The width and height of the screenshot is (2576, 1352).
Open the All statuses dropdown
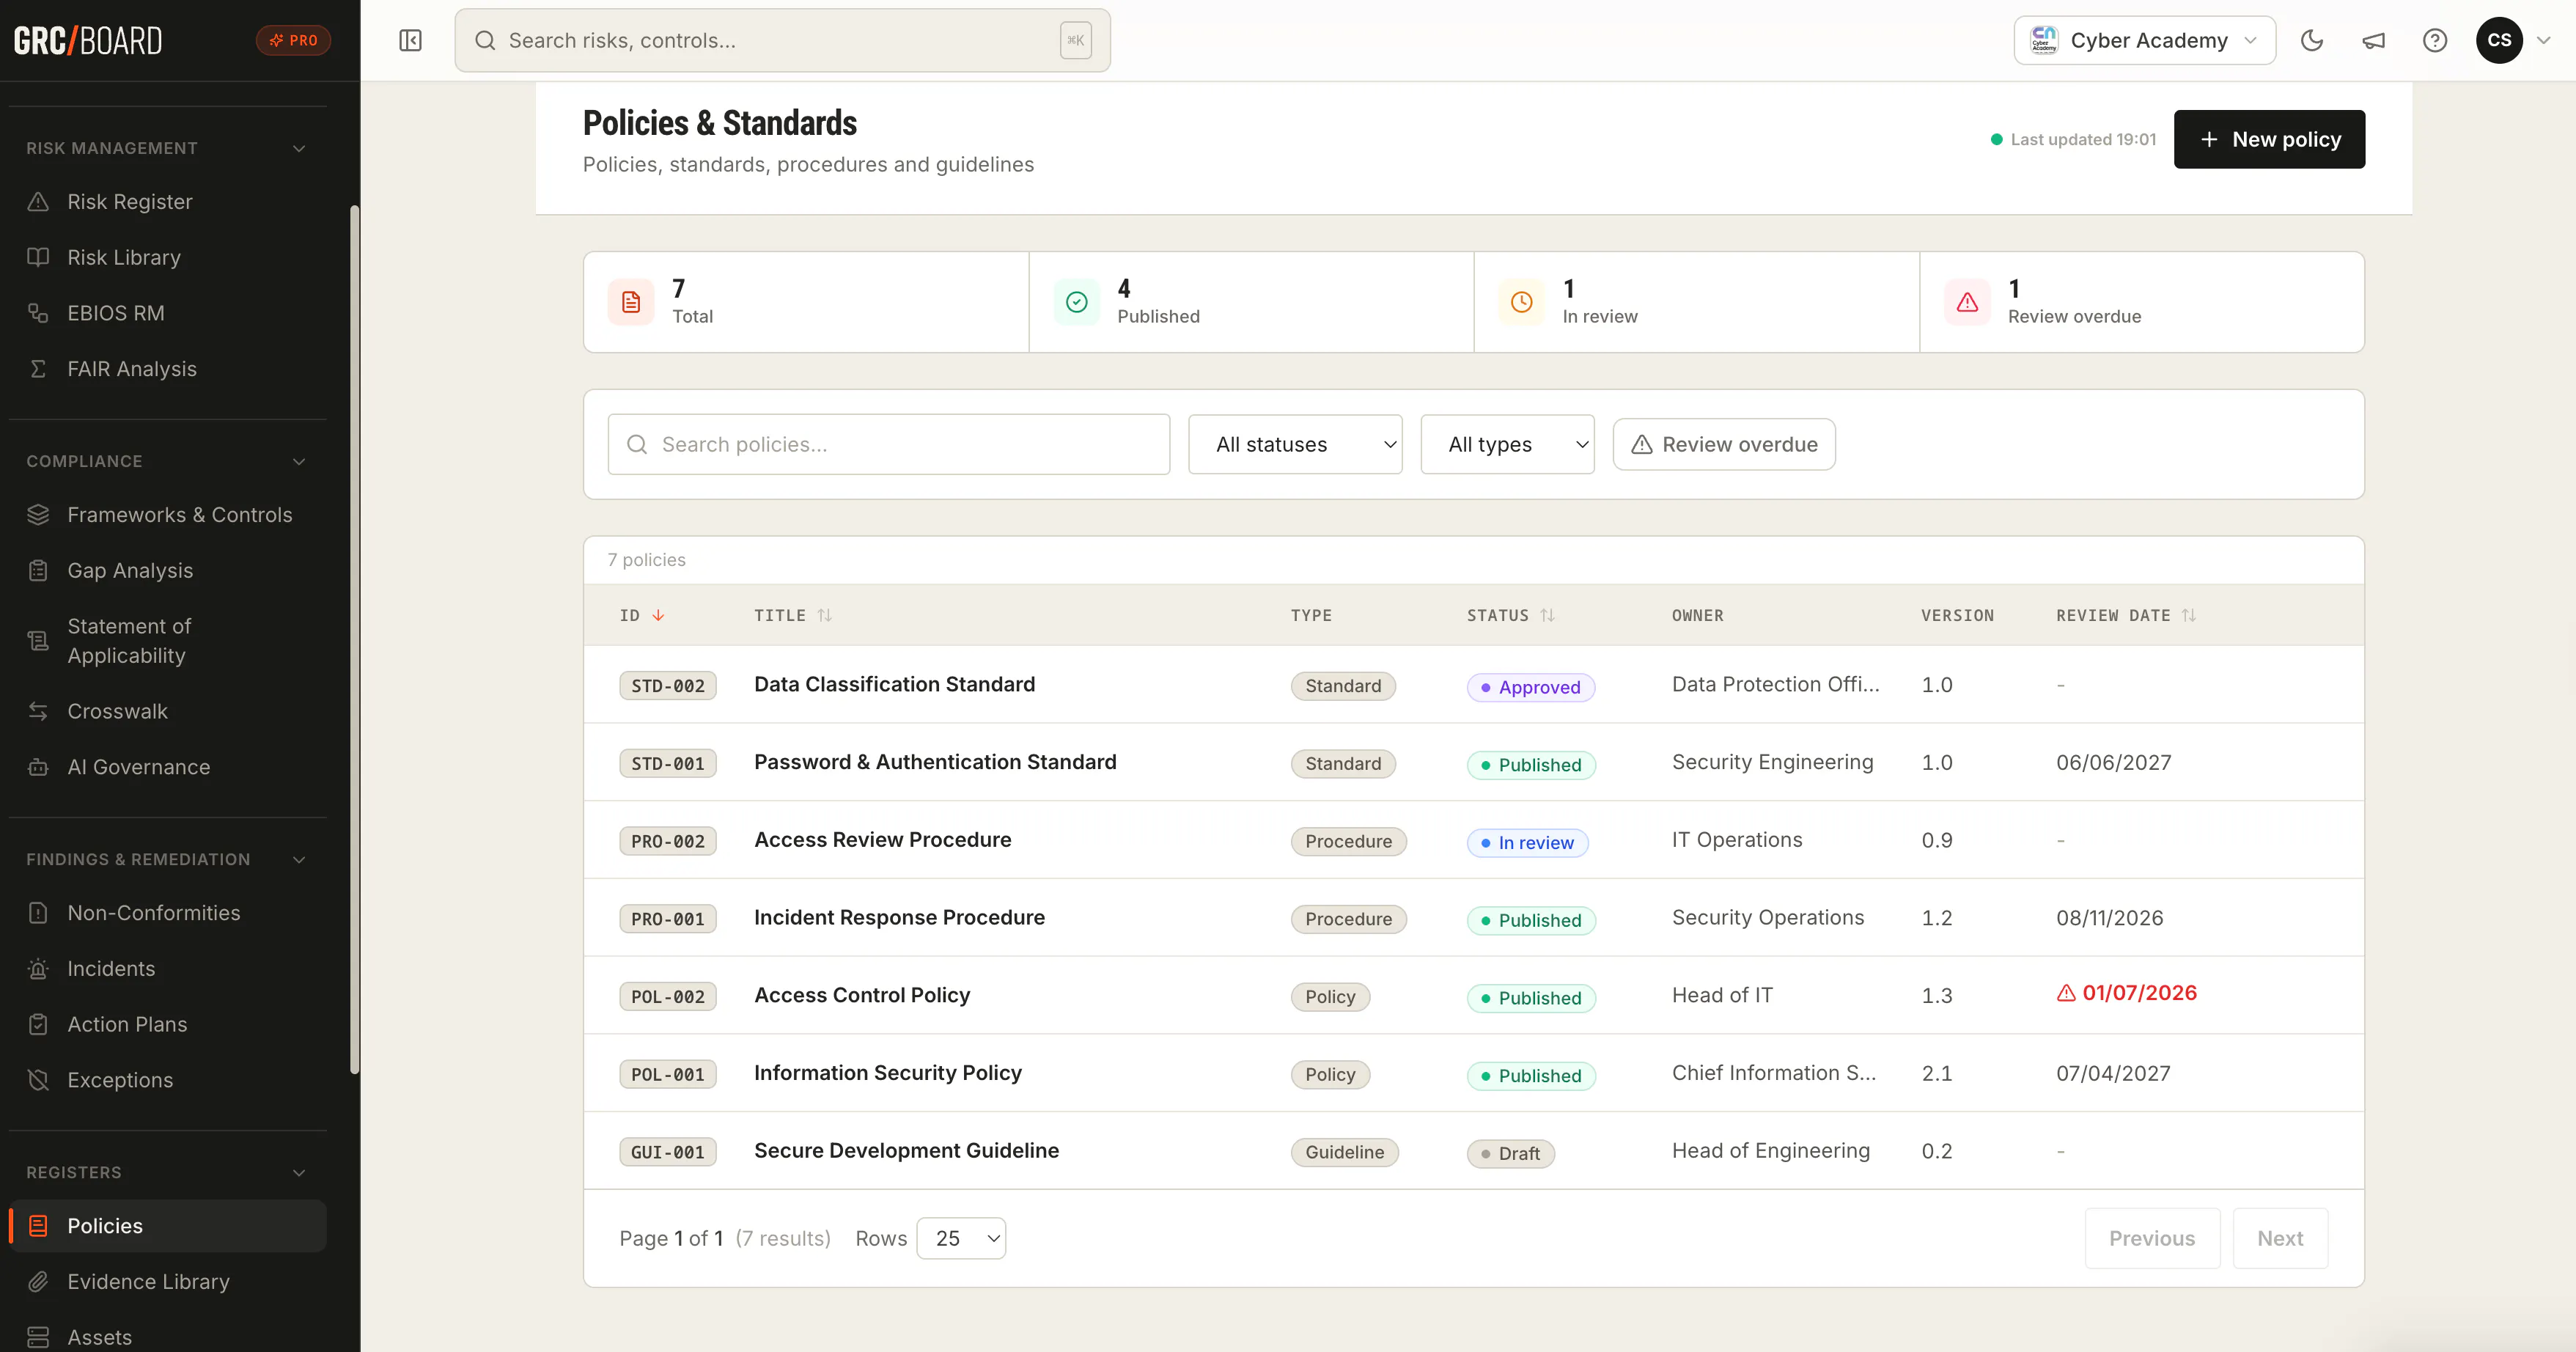click(1295, 444)
